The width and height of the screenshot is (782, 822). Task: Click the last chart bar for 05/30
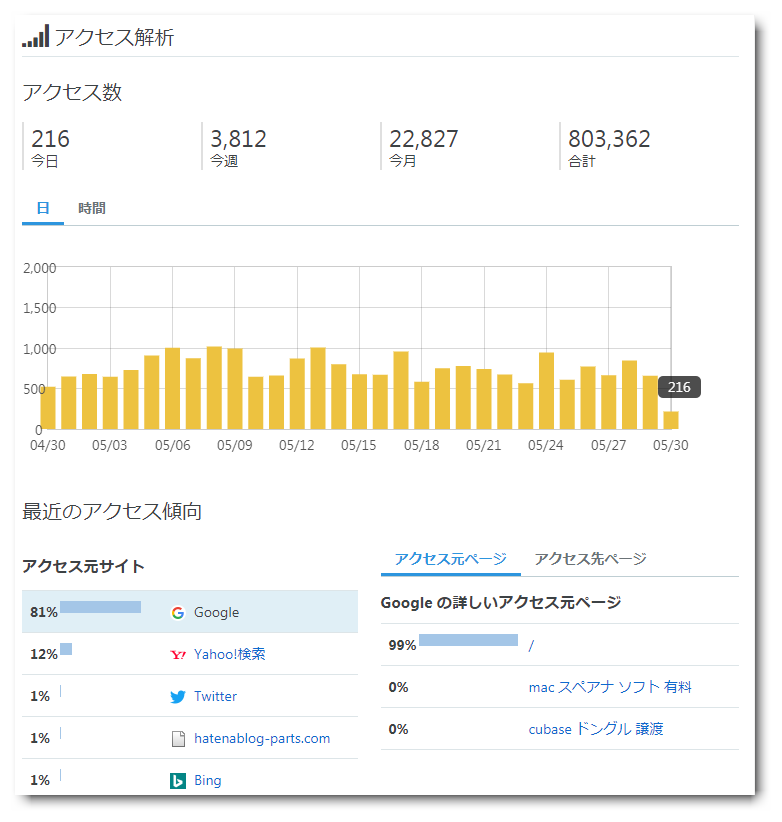click(671, 420)
